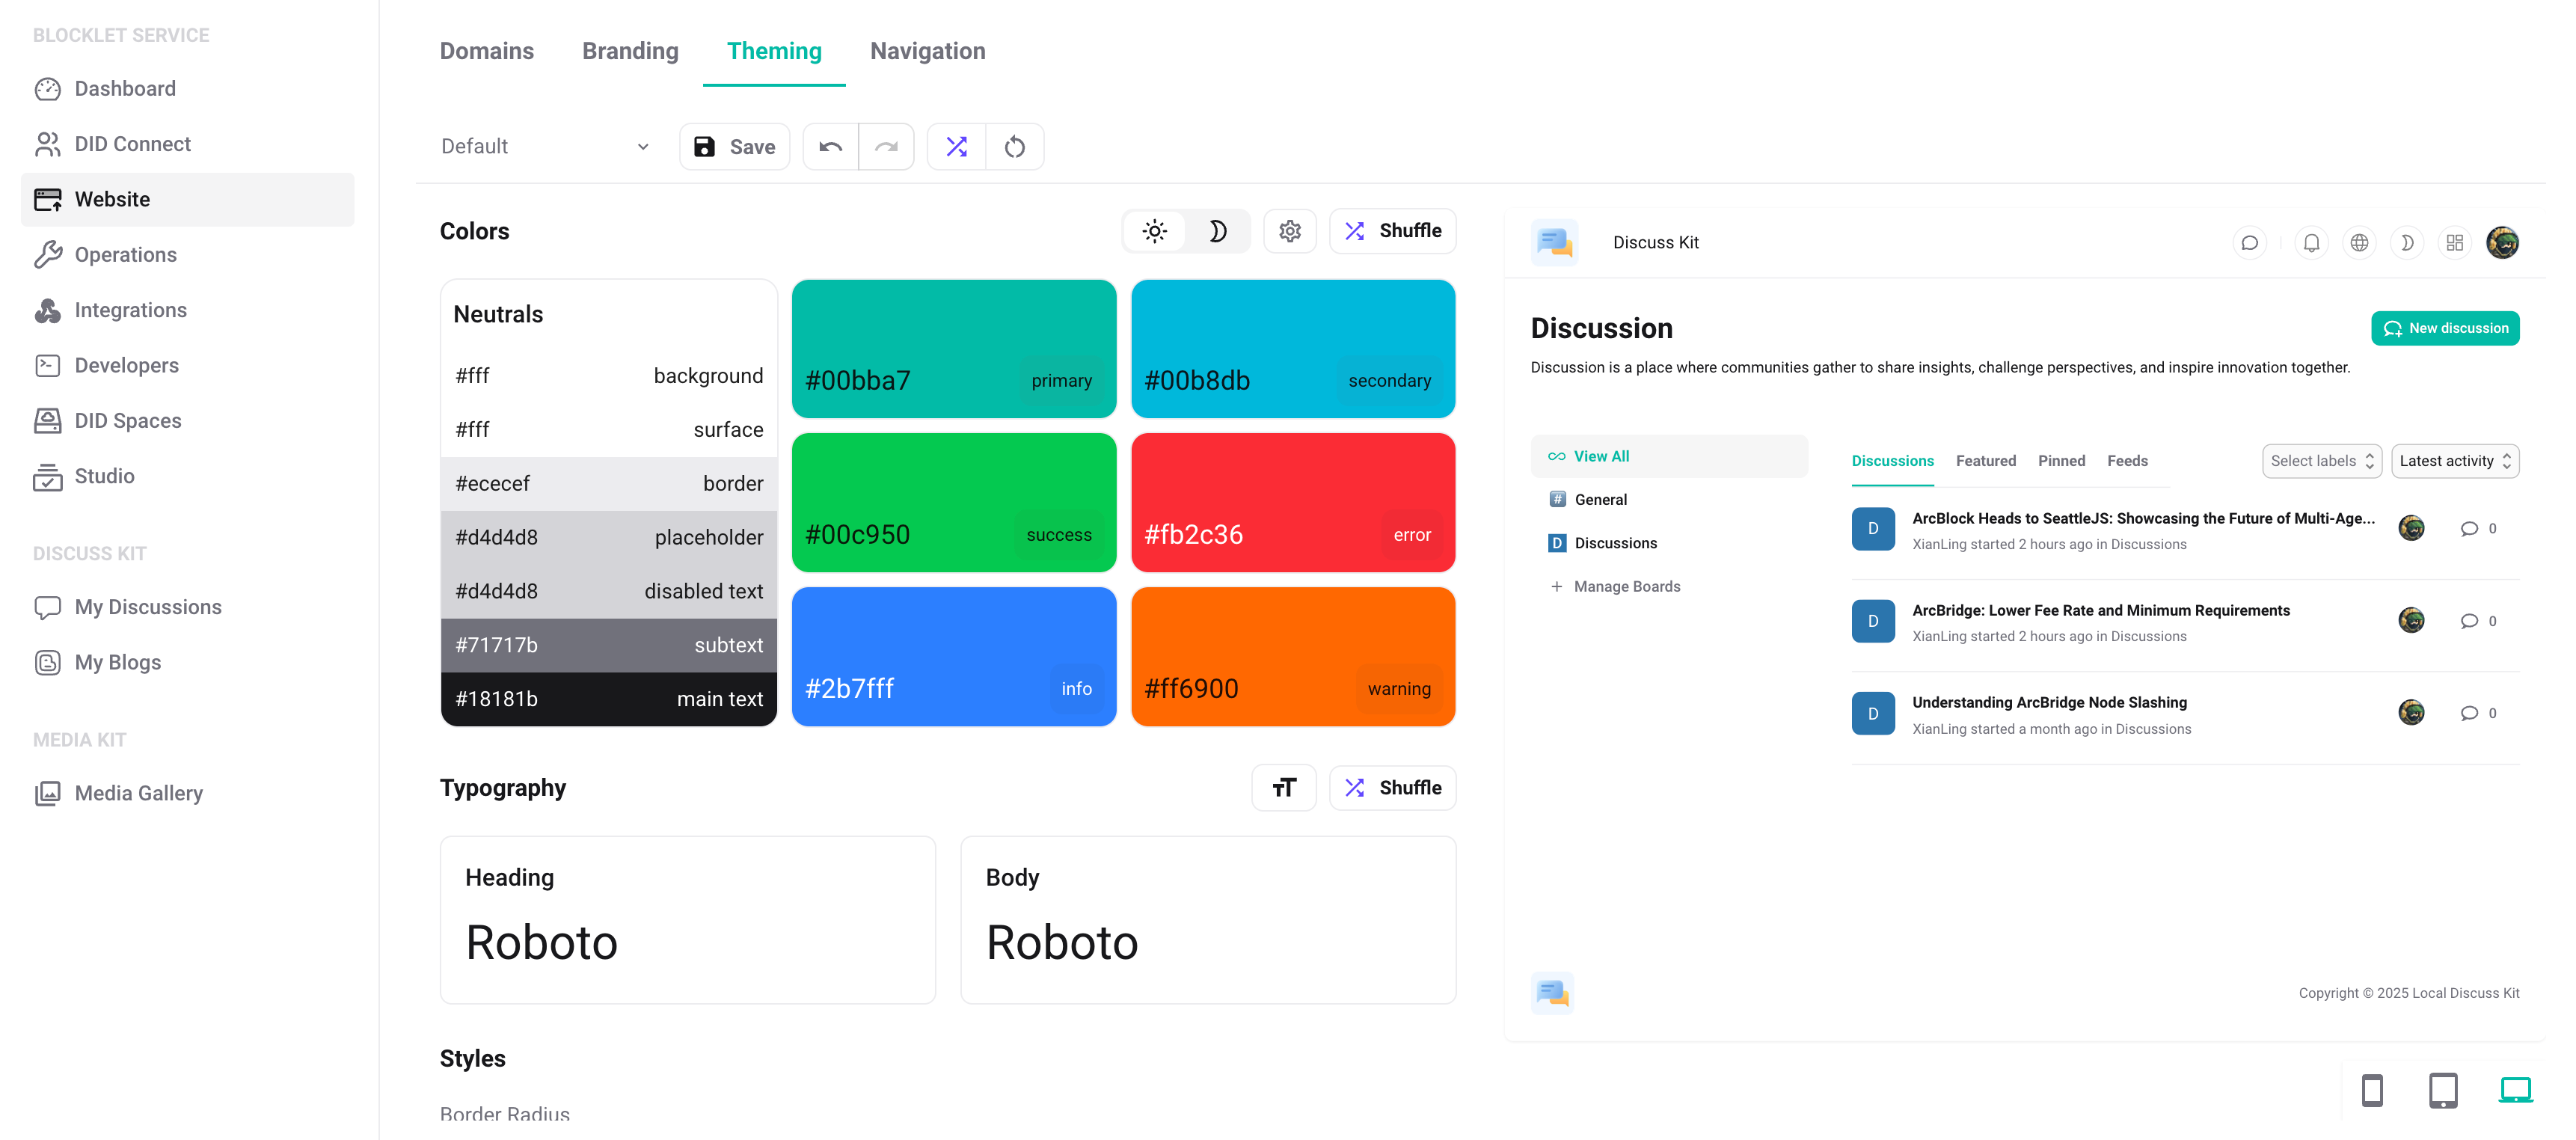The image size is (2576, 1140).
Task: Select the primary #00bba7 color swatch
Action: pyautogui.click(x=953, y=348)
